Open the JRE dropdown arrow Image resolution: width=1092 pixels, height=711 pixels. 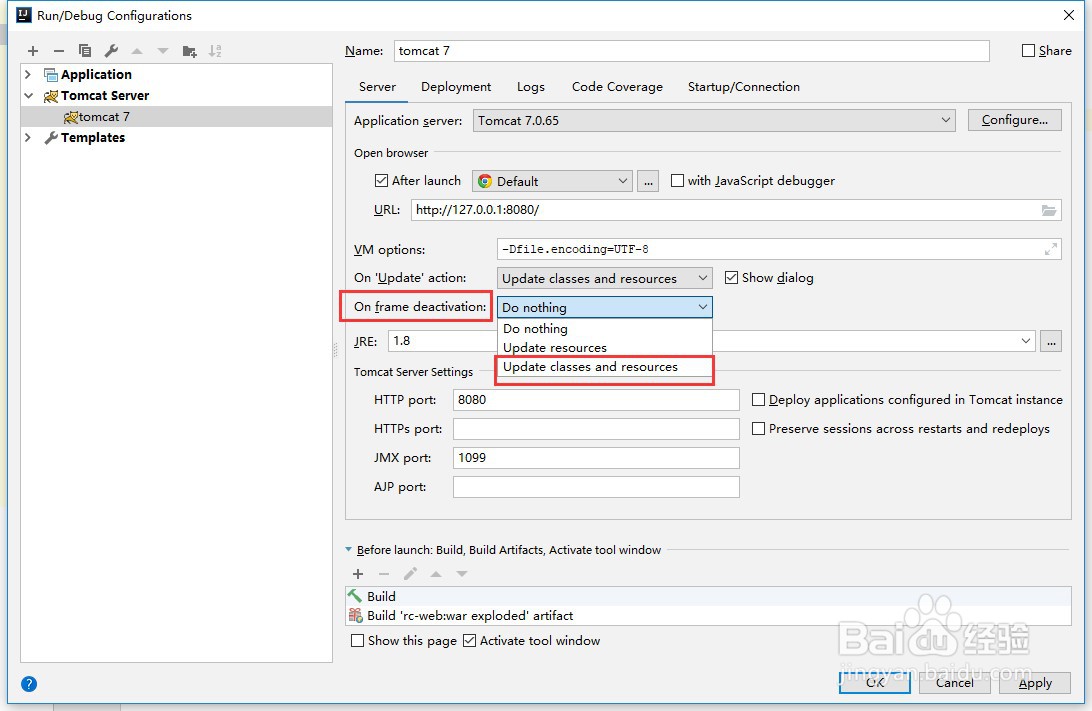(x=1025, y=341)
